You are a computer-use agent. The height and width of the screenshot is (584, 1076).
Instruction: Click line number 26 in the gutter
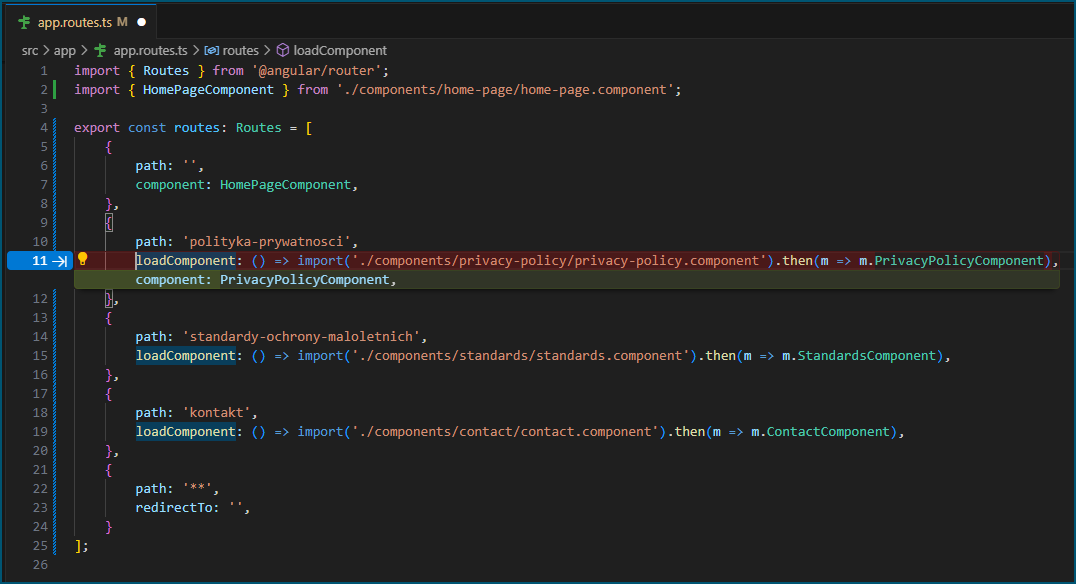(40, 565)
